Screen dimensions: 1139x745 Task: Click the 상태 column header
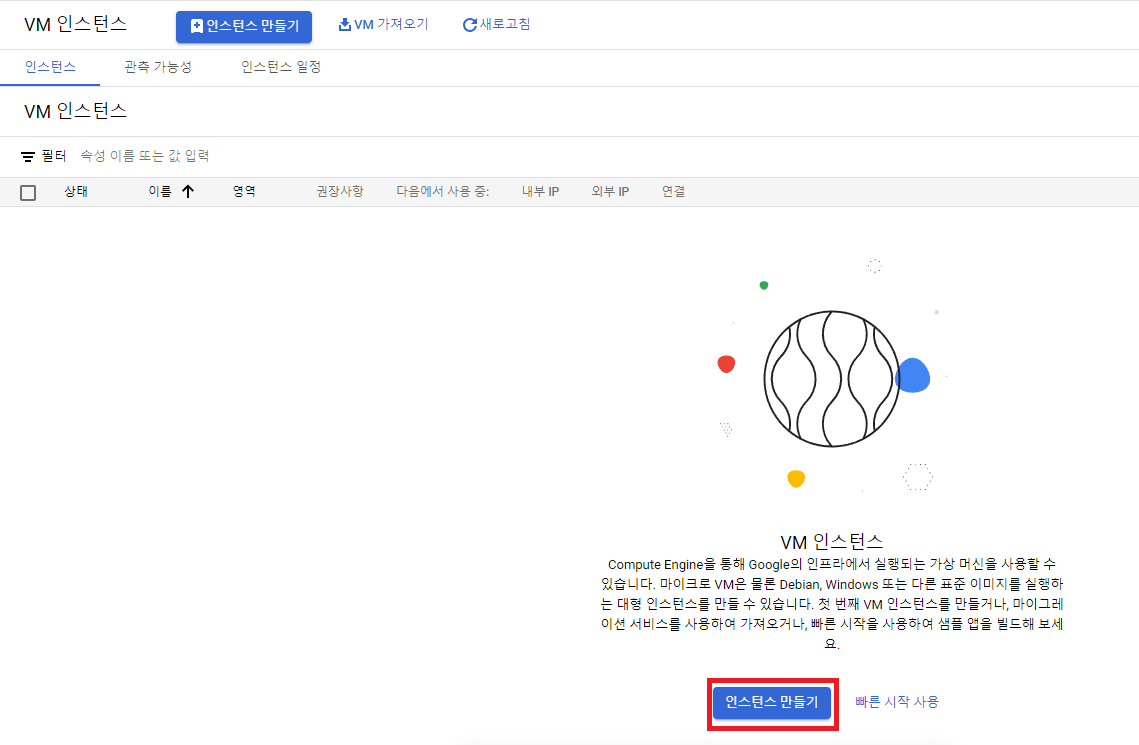(76, 192)
